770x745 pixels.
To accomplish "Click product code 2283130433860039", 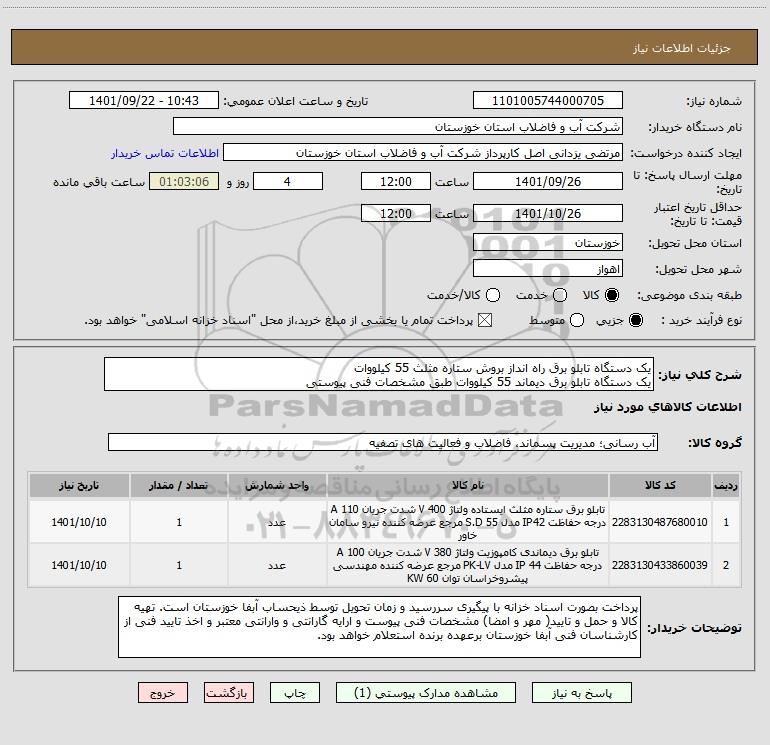I will coord(660,565).
